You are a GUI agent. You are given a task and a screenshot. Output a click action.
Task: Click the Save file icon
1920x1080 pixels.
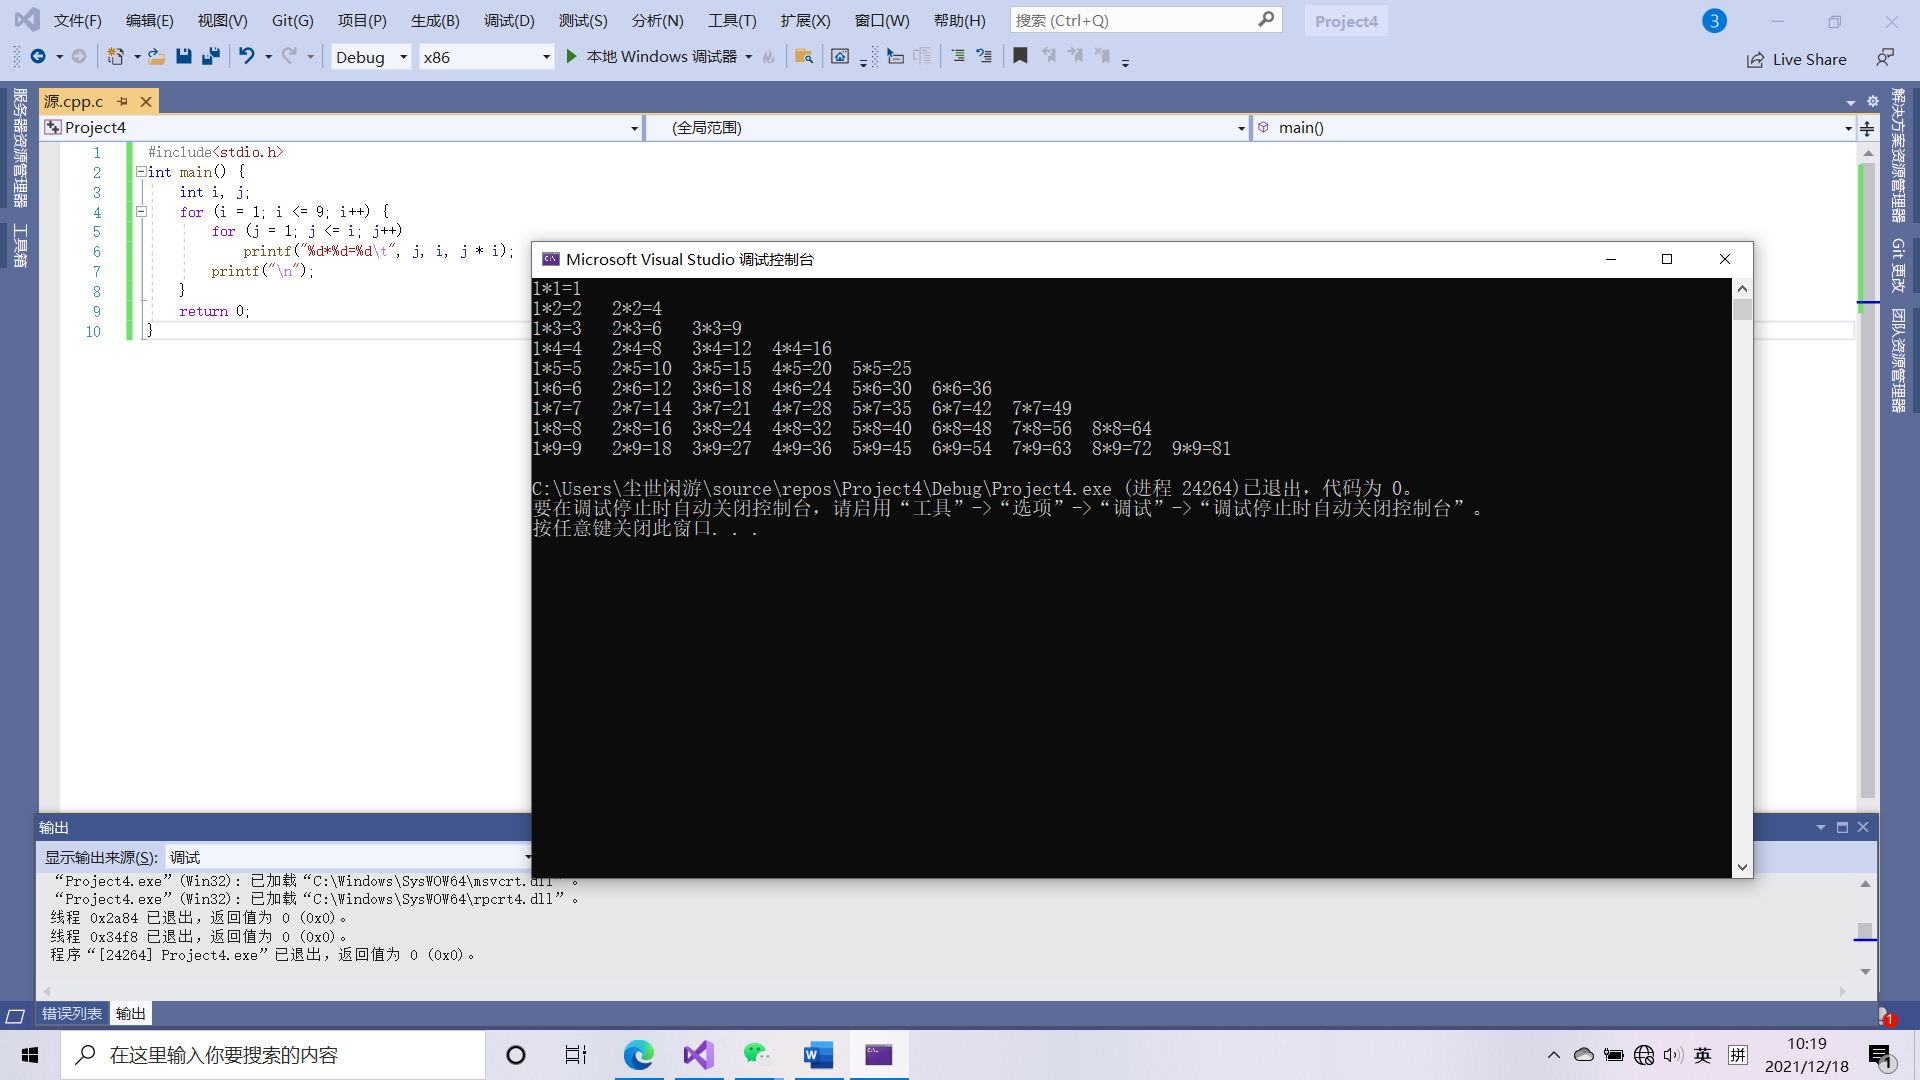tap(184, 57)
